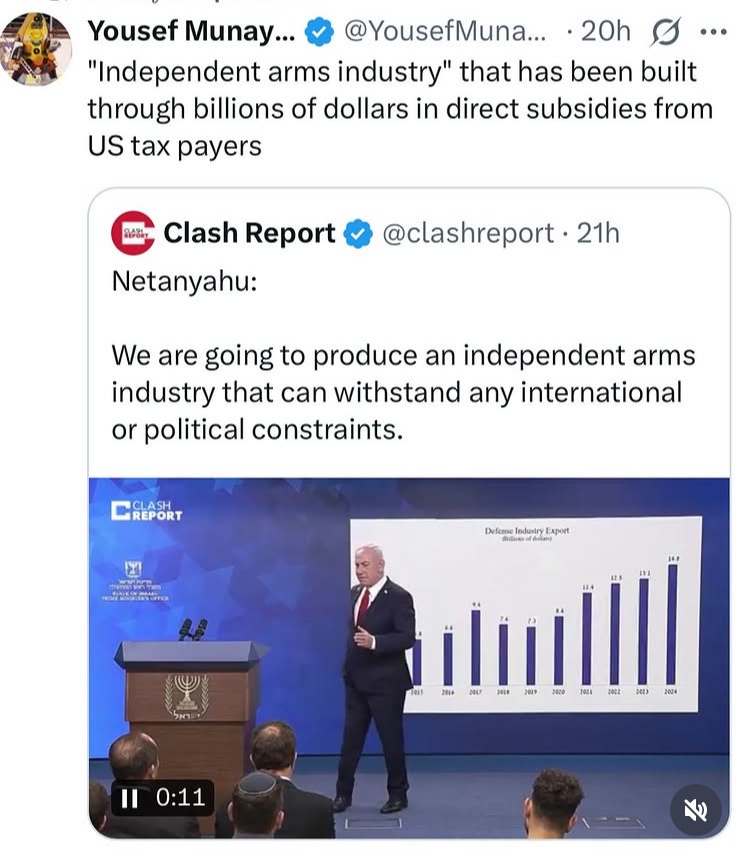
Task: Open the @clashreport handle
Action: point(467,233)
